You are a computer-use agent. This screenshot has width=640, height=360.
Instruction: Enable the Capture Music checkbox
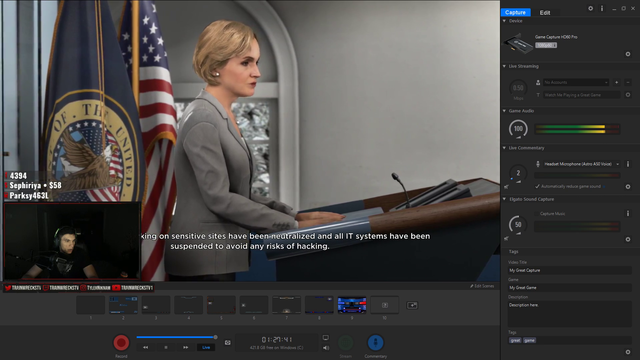537,213
